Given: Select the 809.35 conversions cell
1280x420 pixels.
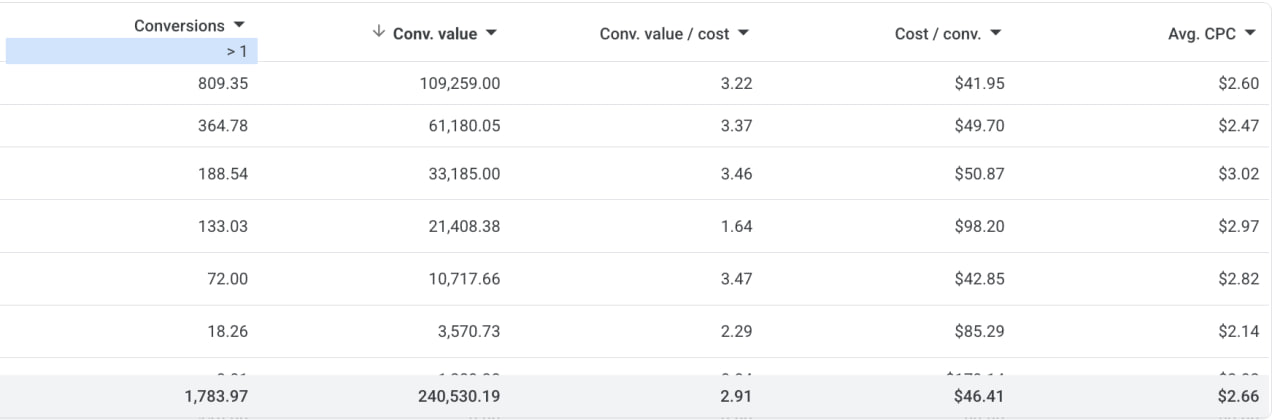Looking at the screenshot, I should (x=223, y=83).
